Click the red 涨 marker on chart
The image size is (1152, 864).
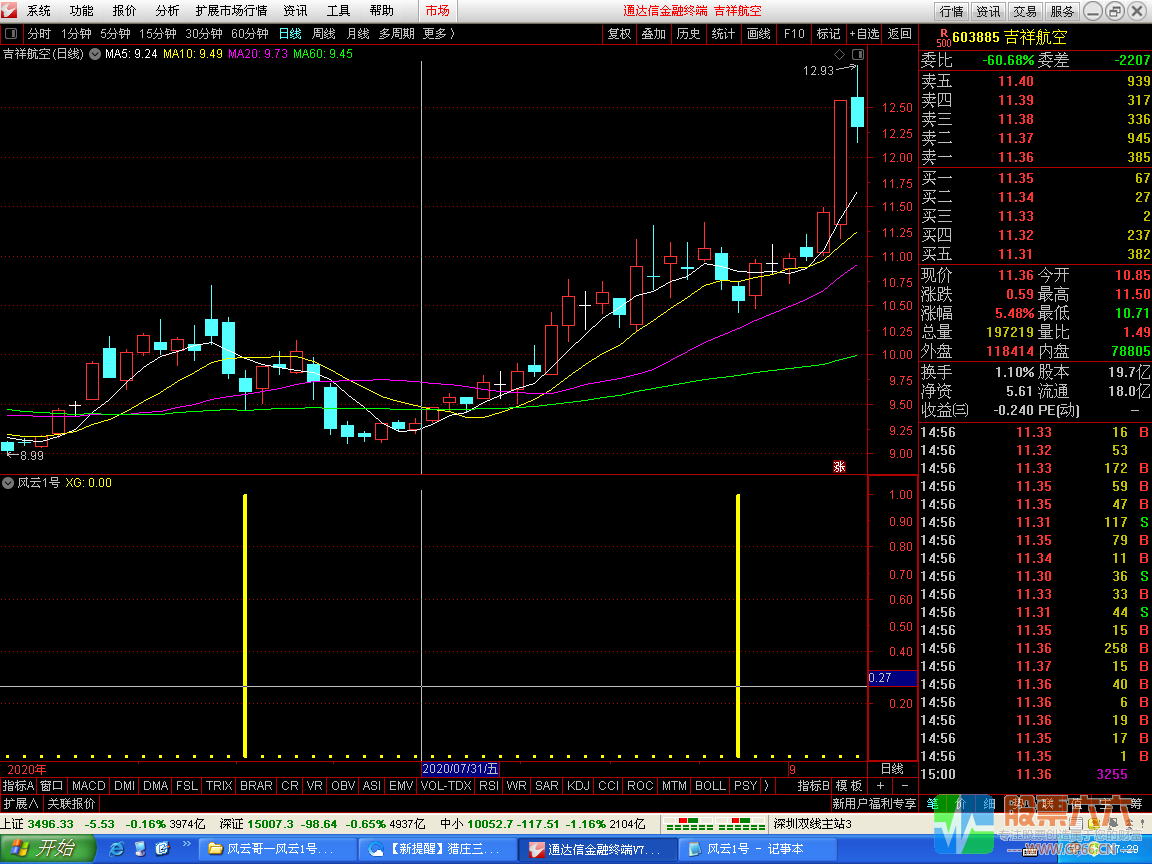(839, 467)
